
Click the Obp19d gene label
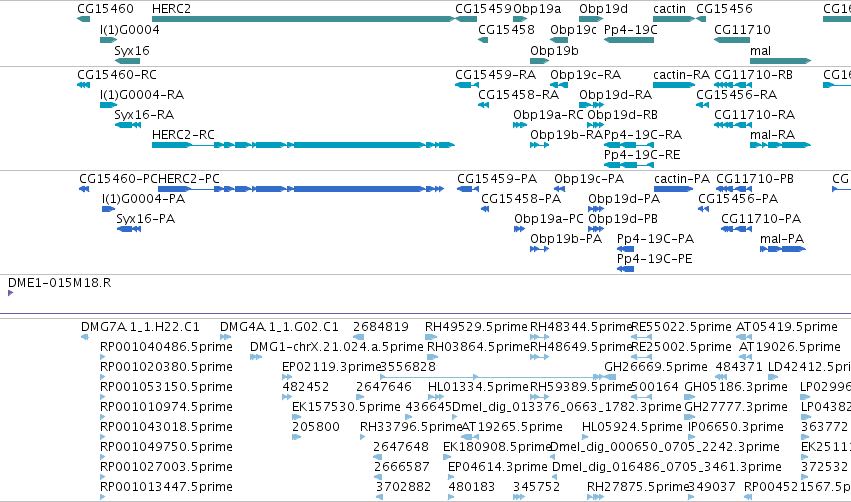point(603,9)
